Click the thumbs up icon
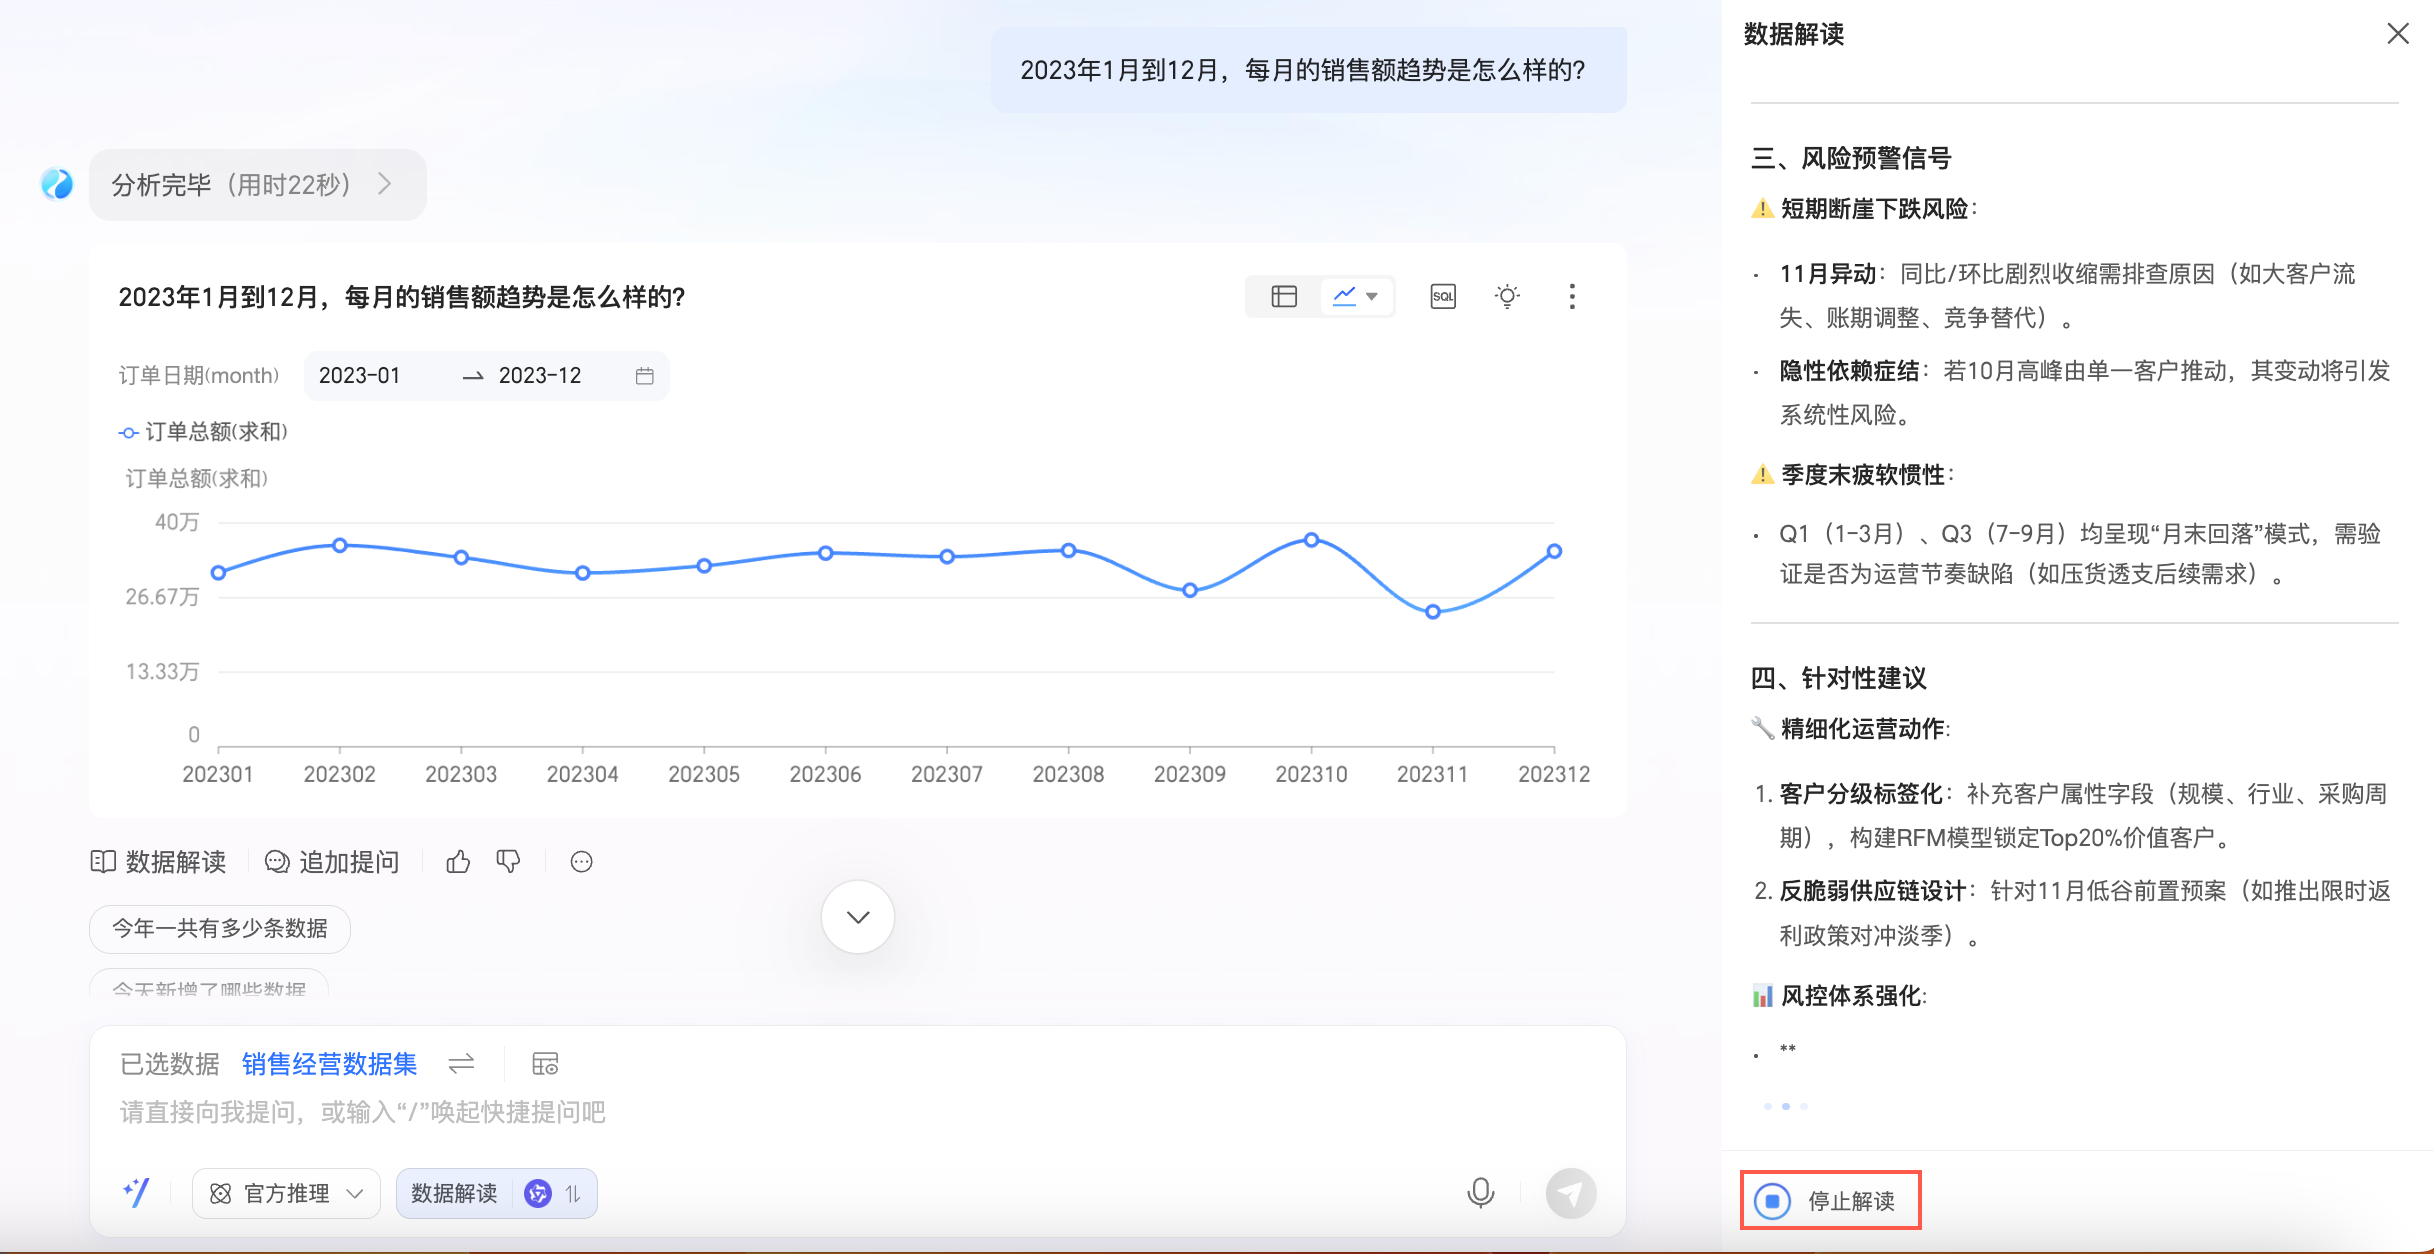Viewport: 2434px width, 1254px height. 458,862
